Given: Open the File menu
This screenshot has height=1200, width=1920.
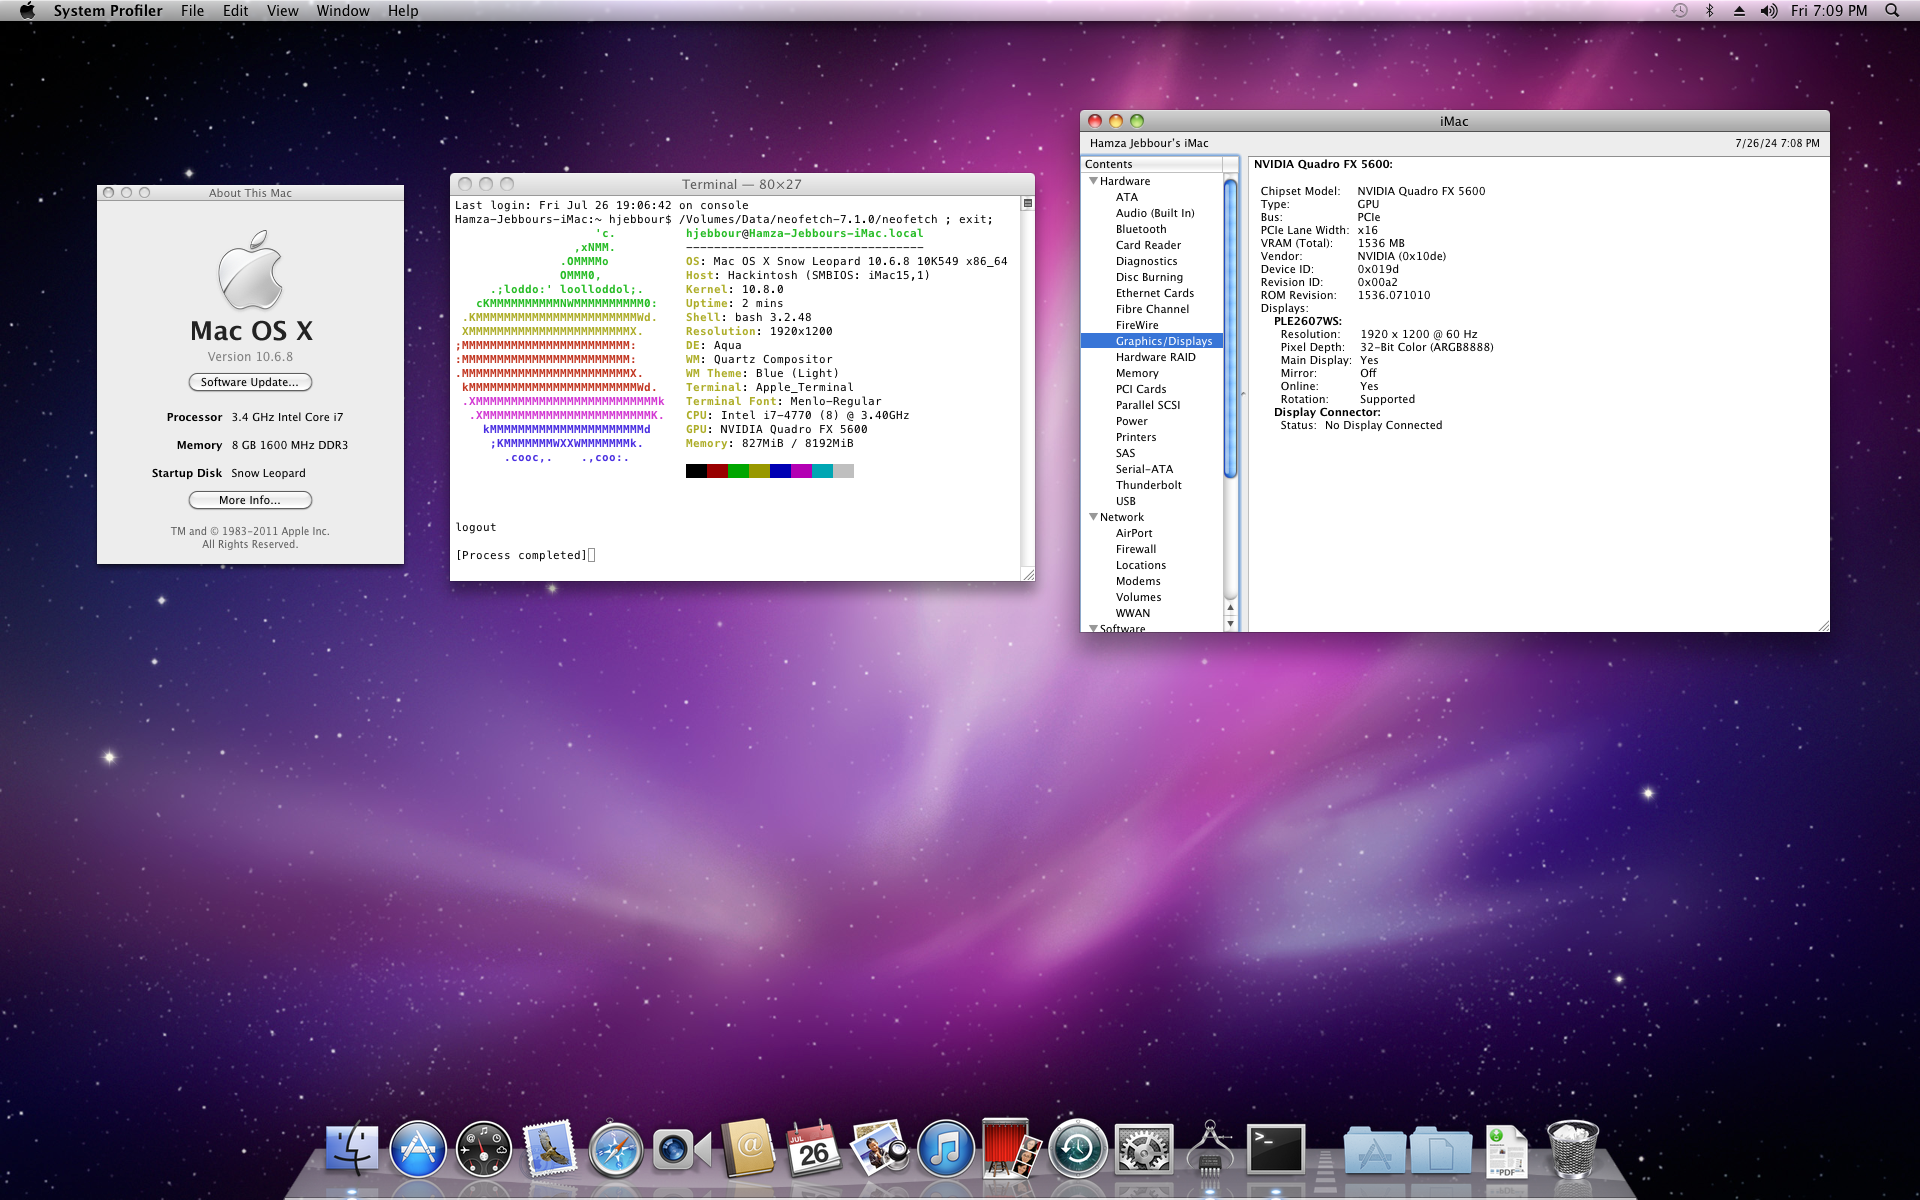Looking at the screenshot, I should point(192,11).
